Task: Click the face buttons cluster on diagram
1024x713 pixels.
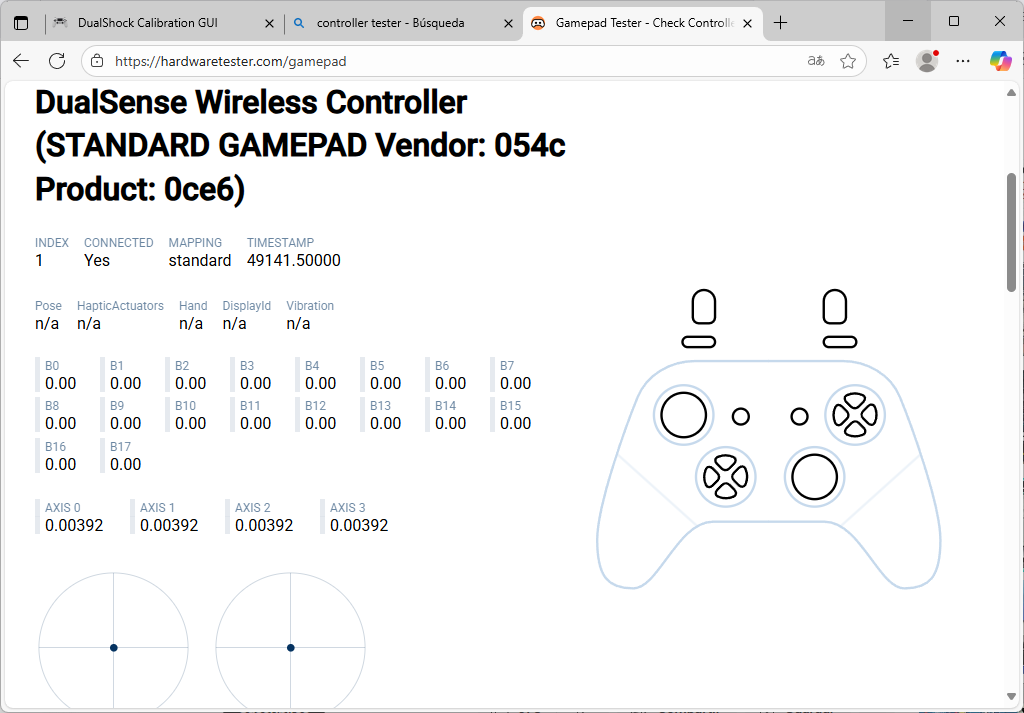Action: pos(855,415)
